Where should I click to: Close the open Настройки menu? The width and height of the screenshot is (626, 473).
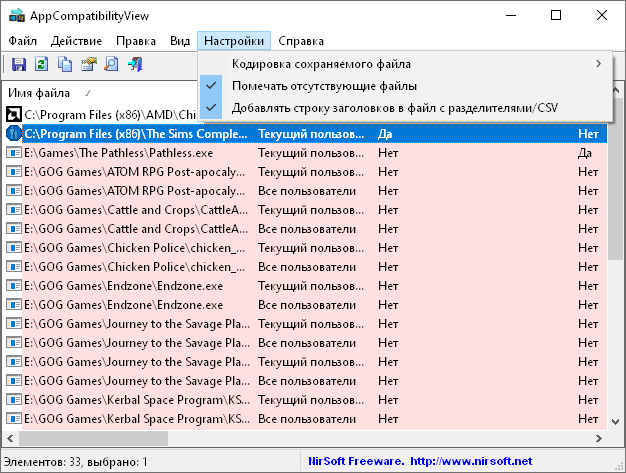[234, 41]
